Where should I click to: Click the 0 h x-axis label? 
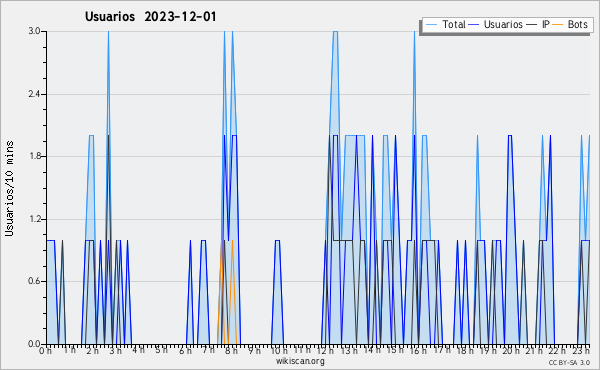point(46,351)
